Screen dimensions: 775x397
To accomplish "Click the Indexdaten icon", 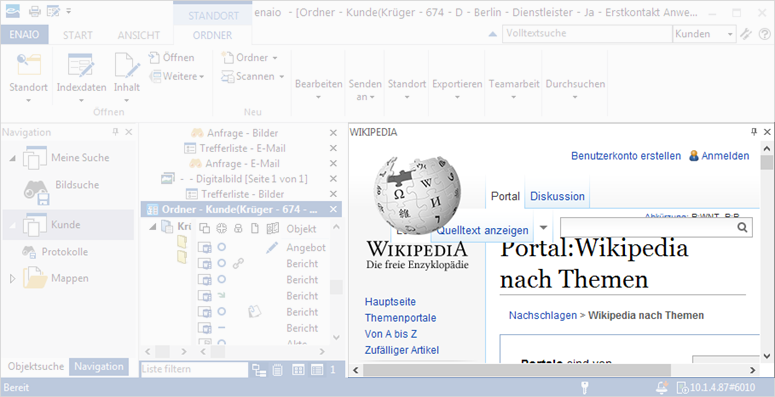I will (81, 65).
